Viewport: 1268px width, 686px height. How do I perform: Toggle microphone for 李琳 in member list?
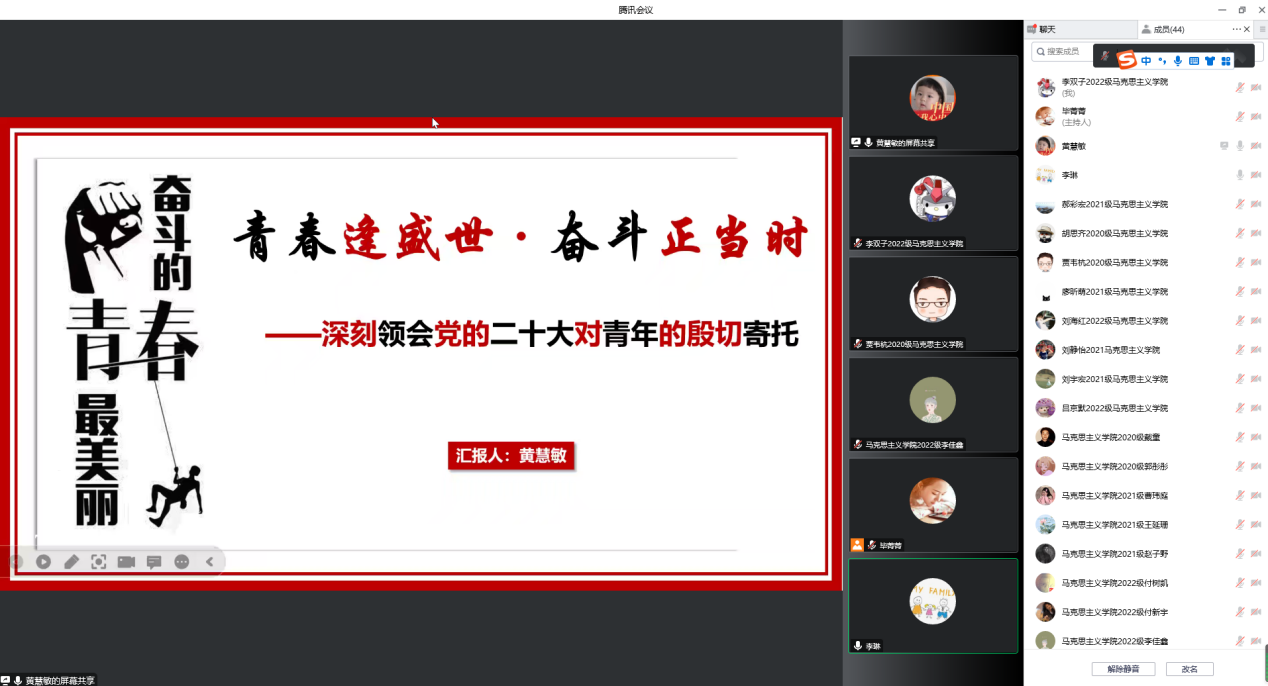pos(1240,175)
